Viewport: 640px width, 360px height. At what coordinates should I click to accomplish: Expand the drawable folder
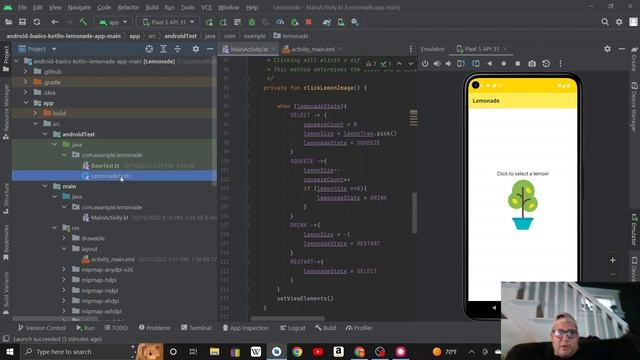[64, 238]
